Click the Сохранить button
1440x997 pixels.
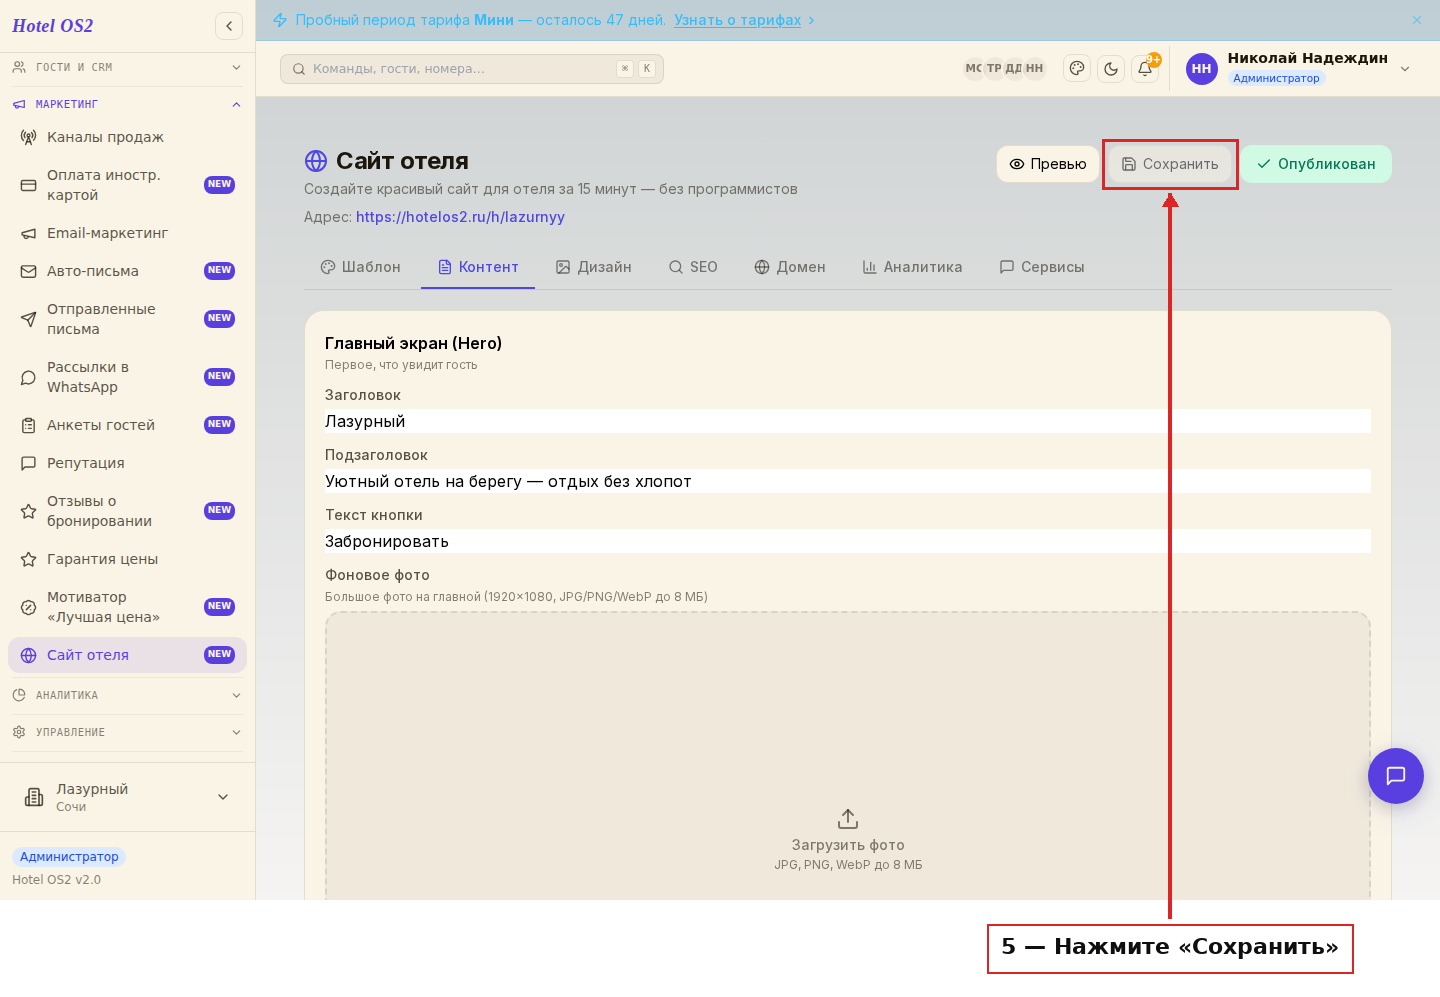1170,164
